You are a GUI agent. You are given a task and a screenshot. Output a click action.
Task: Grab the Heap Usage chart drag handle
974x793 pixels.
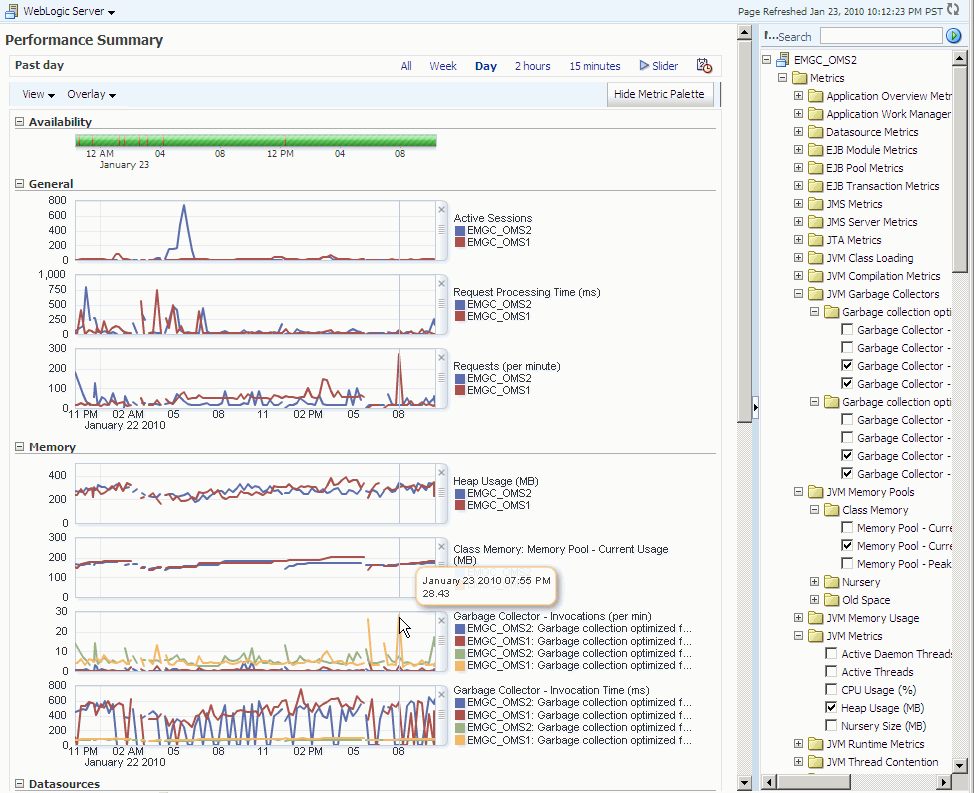pyautogui.click(x=442, y=492)
